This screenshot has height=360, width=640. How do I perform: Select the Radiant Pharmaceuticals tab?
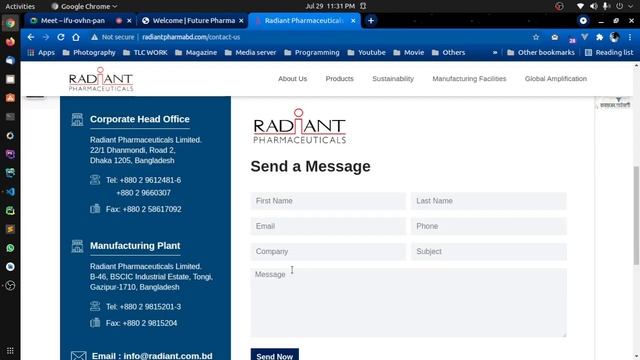tap(304, 20)
